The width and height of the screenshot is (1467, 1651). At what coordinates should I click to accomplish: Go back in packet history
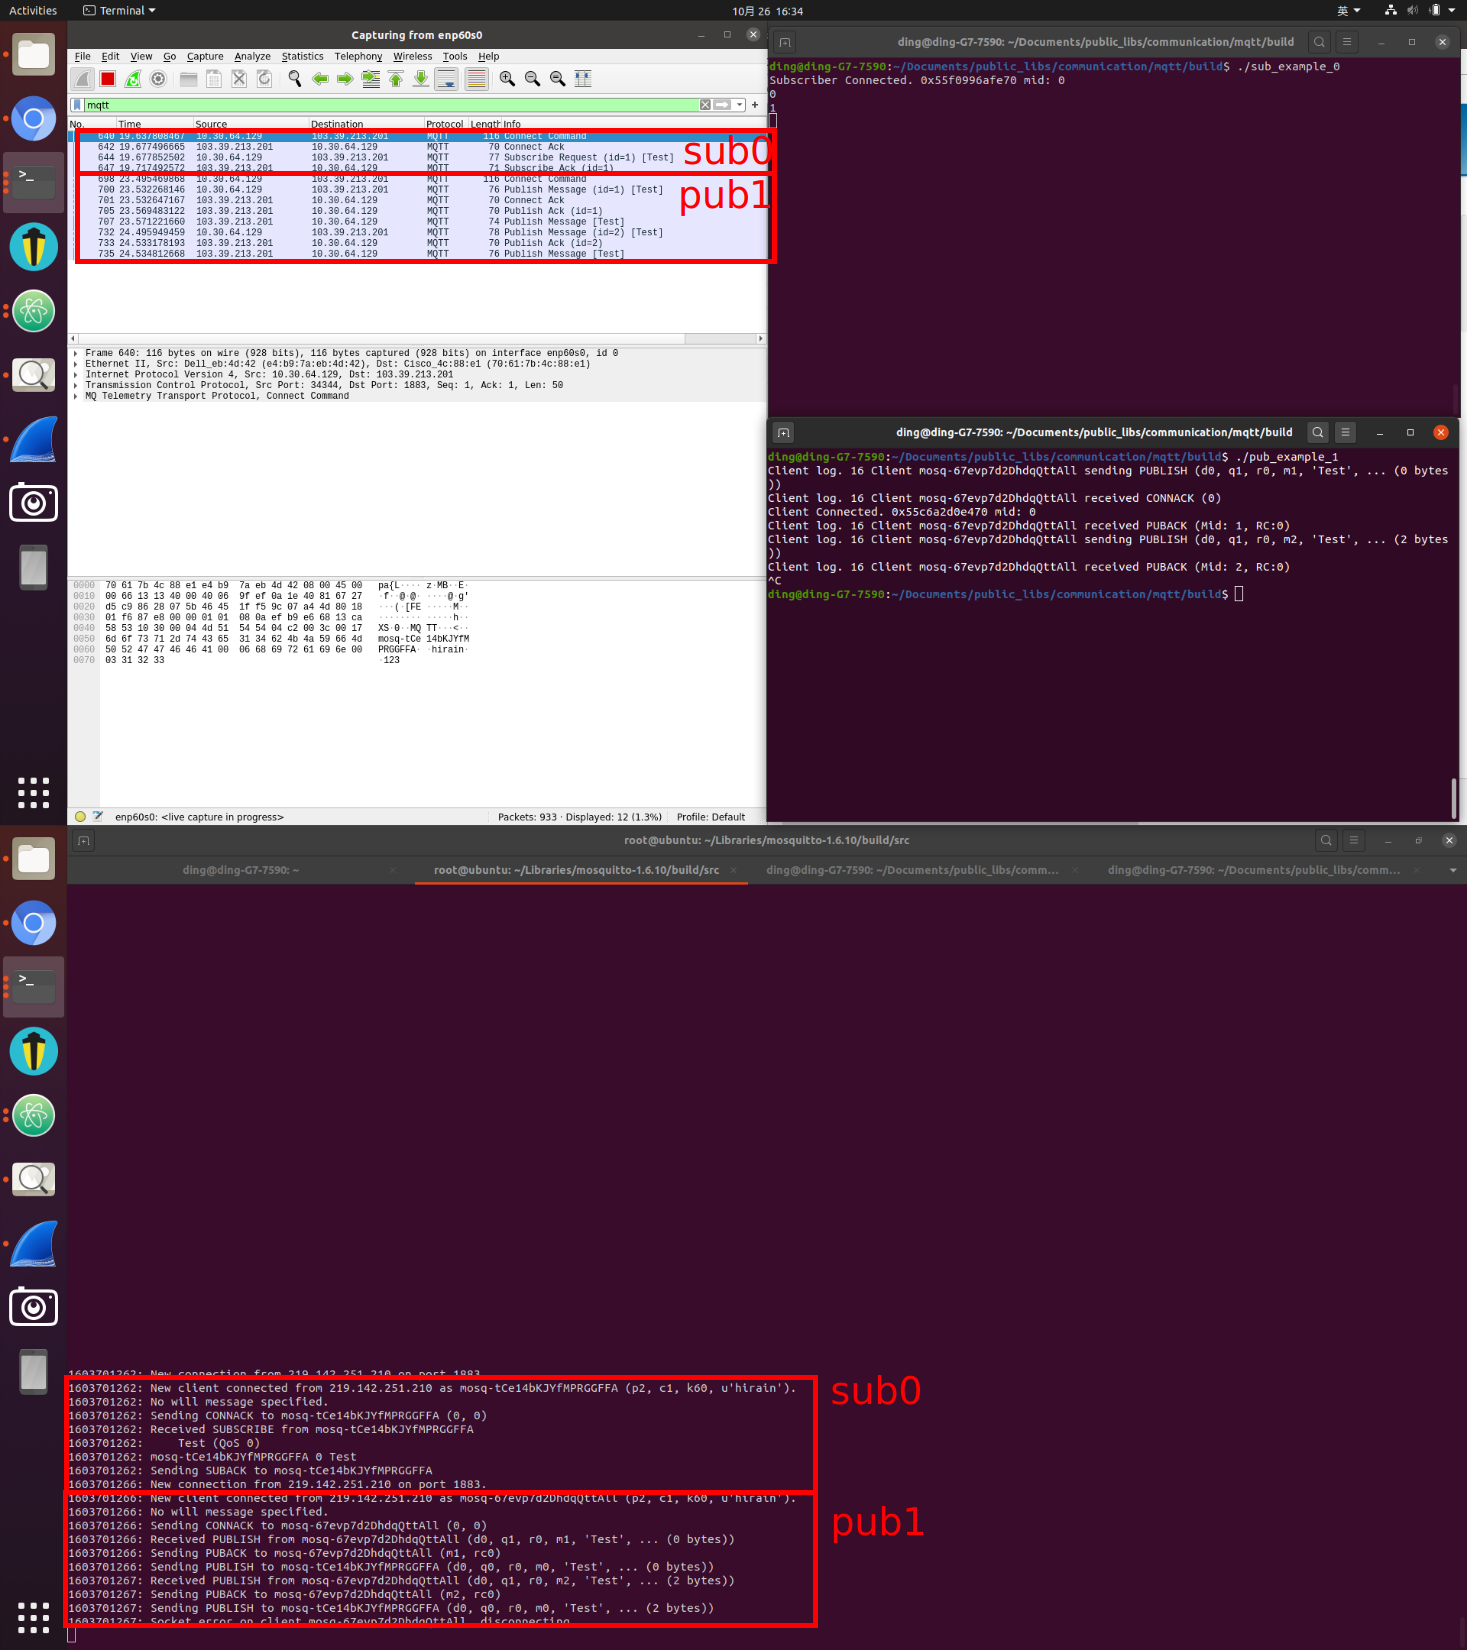320,79
